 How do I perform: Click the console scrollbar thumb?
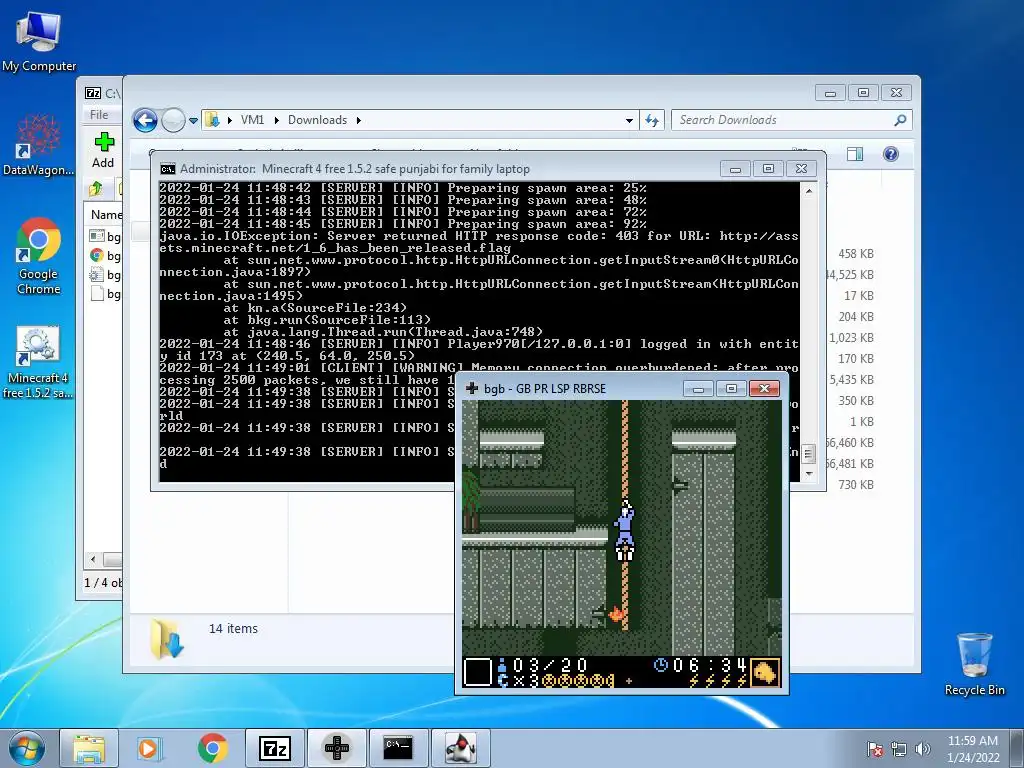[x=808, y=453]
